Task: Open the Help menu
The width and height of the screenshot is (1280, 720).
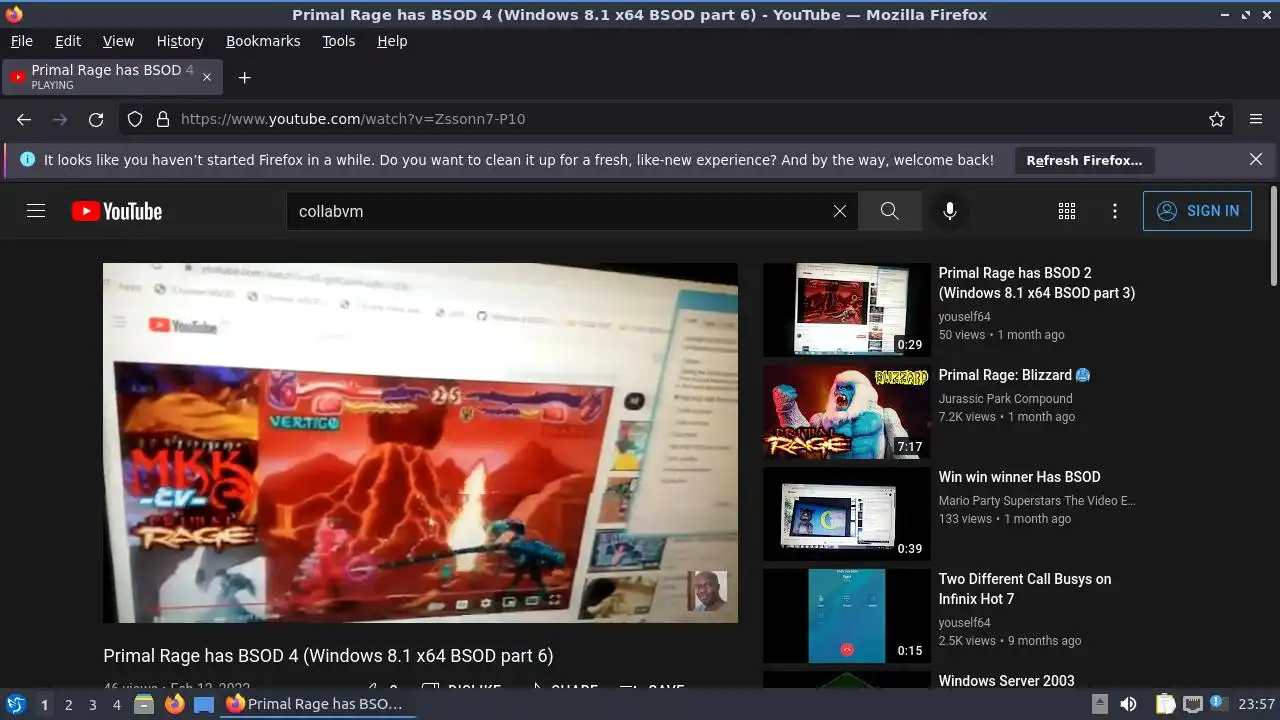Action: point(392,41)
